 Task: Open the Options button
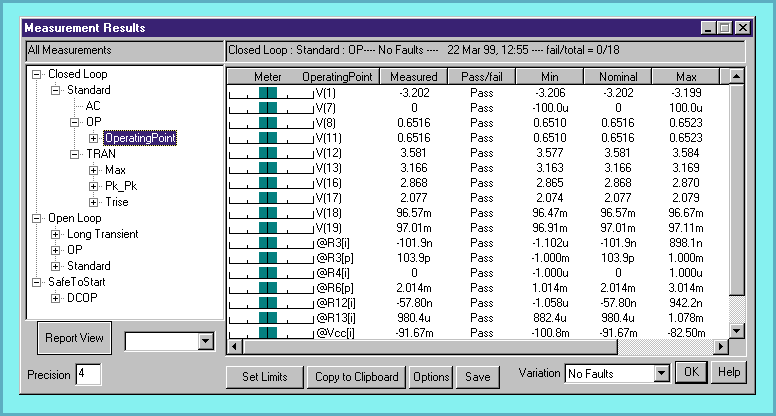pos(431,377)
